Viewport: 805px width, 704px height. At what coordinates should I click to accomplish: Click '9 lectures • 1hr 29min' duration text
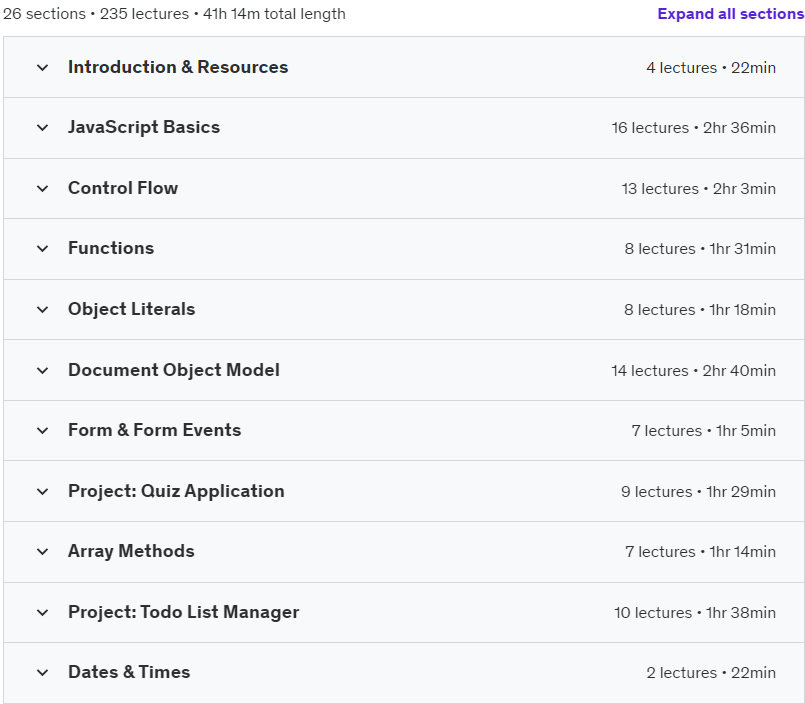pyautogui.click(x=698, y=492)
